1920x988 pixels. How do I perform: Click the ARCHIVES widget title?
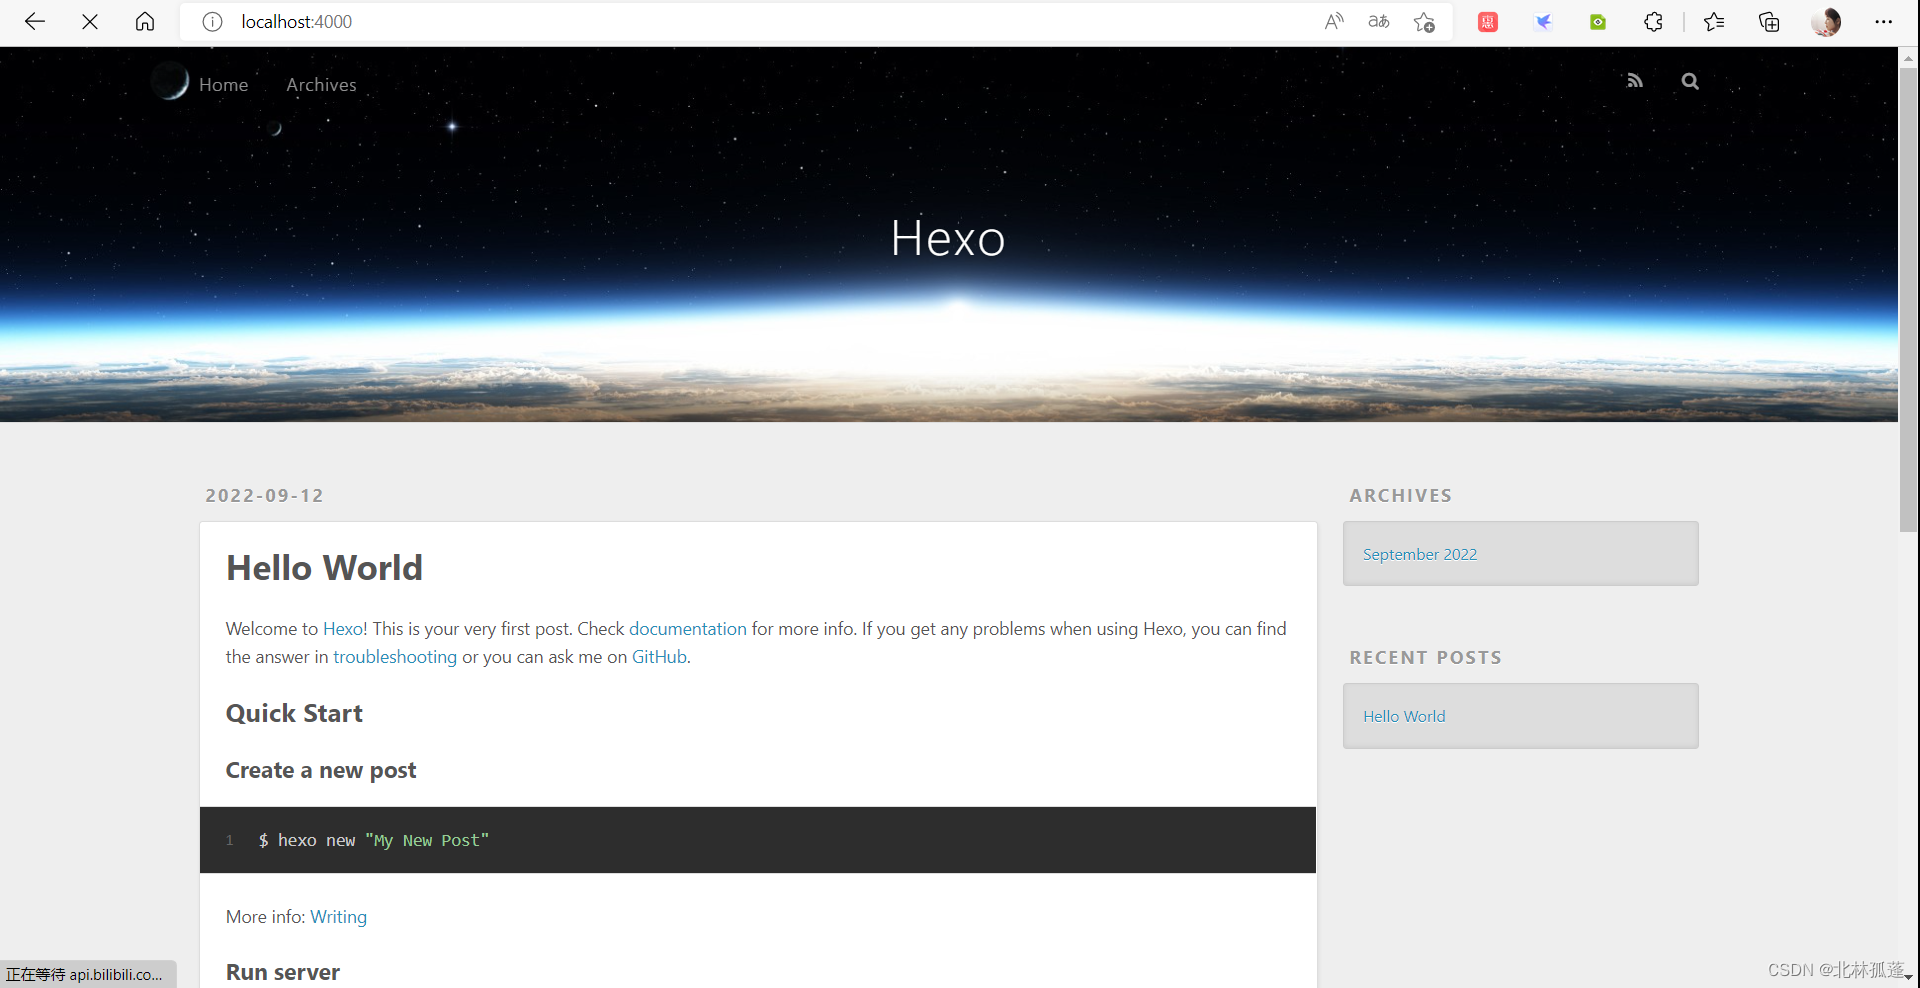coord(1401,496)
